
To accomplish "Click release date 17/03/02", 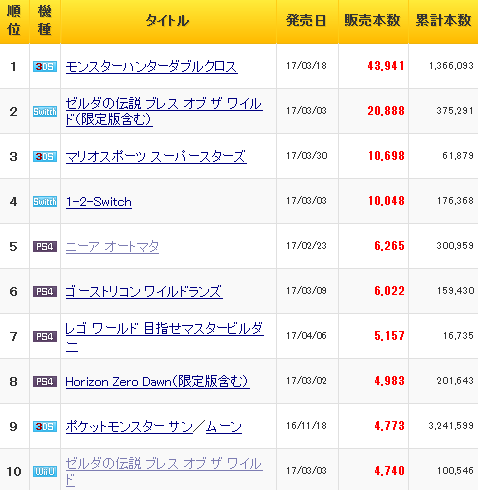I will tap(306, 381).
